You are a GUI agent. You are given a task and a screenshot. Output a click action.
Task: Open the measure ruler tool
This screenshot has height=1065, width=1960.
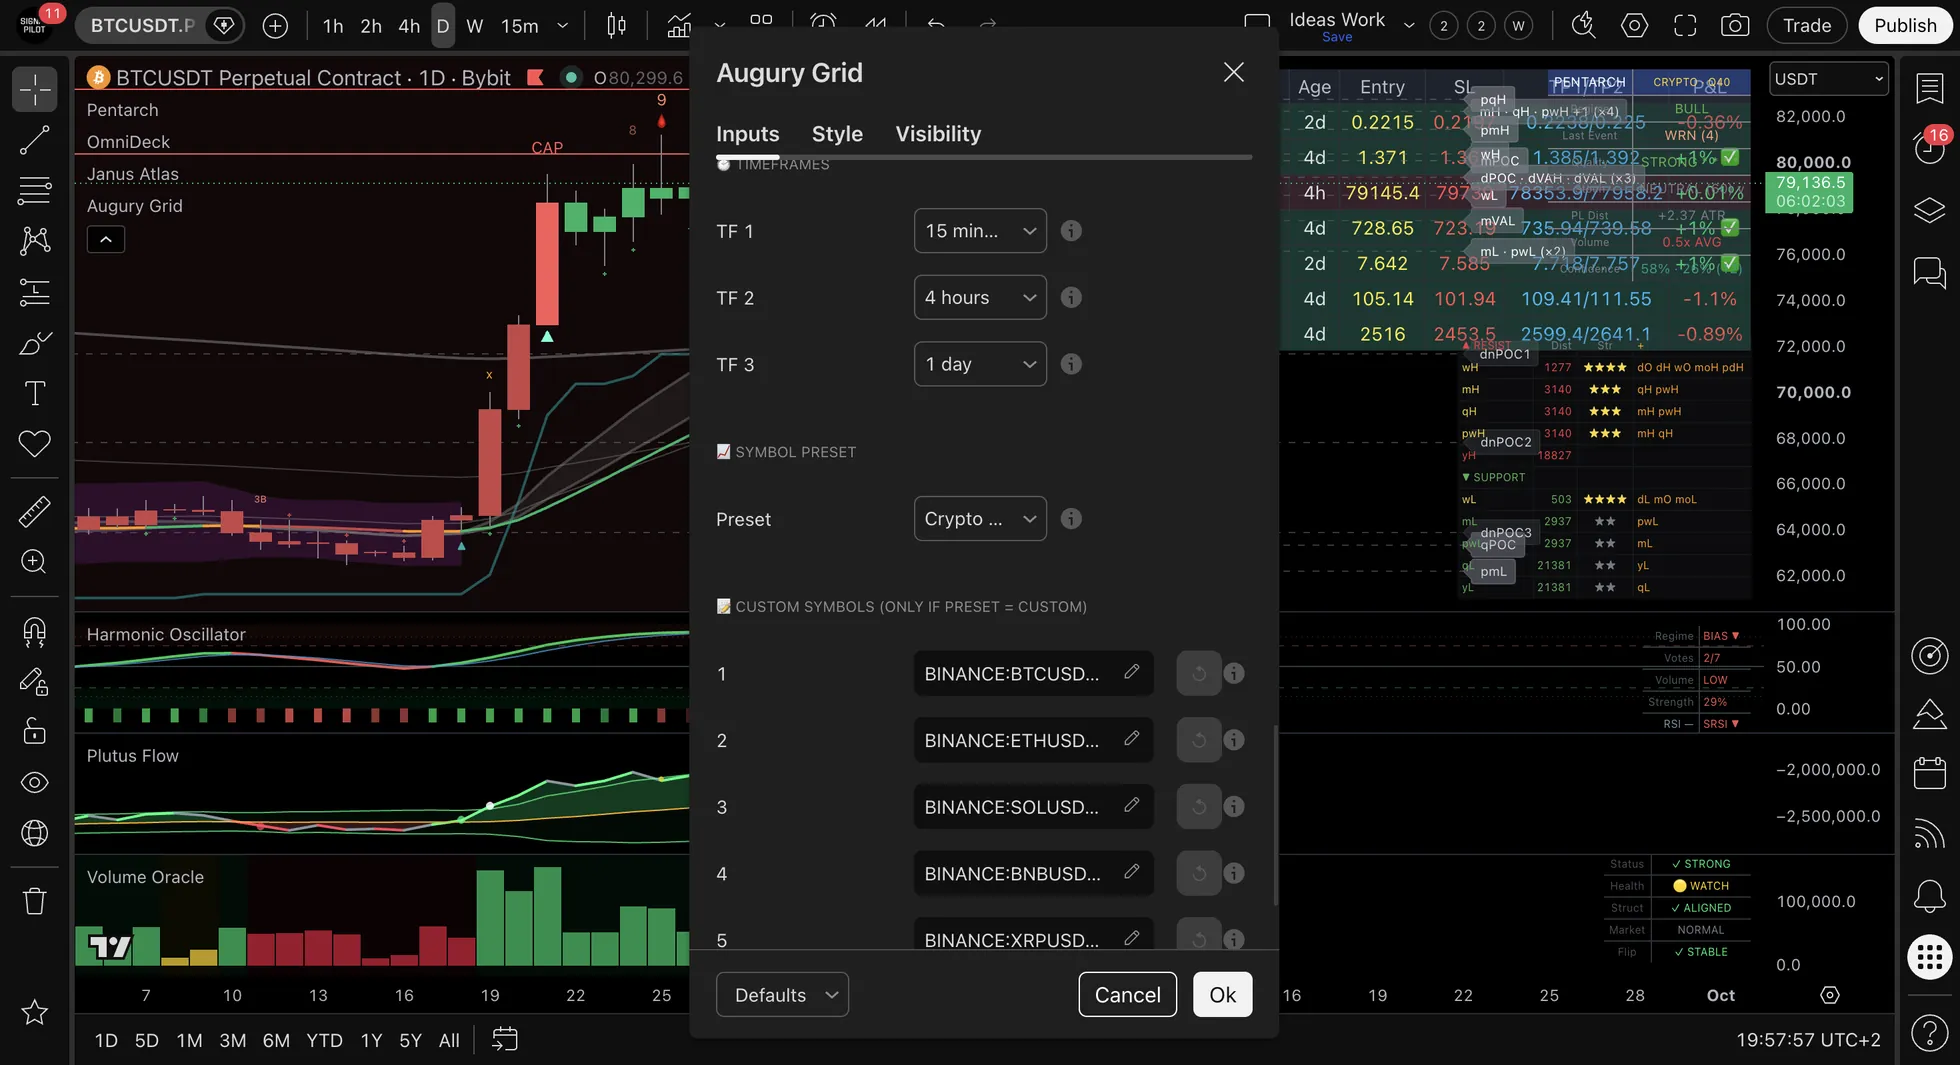click(35, 511)
